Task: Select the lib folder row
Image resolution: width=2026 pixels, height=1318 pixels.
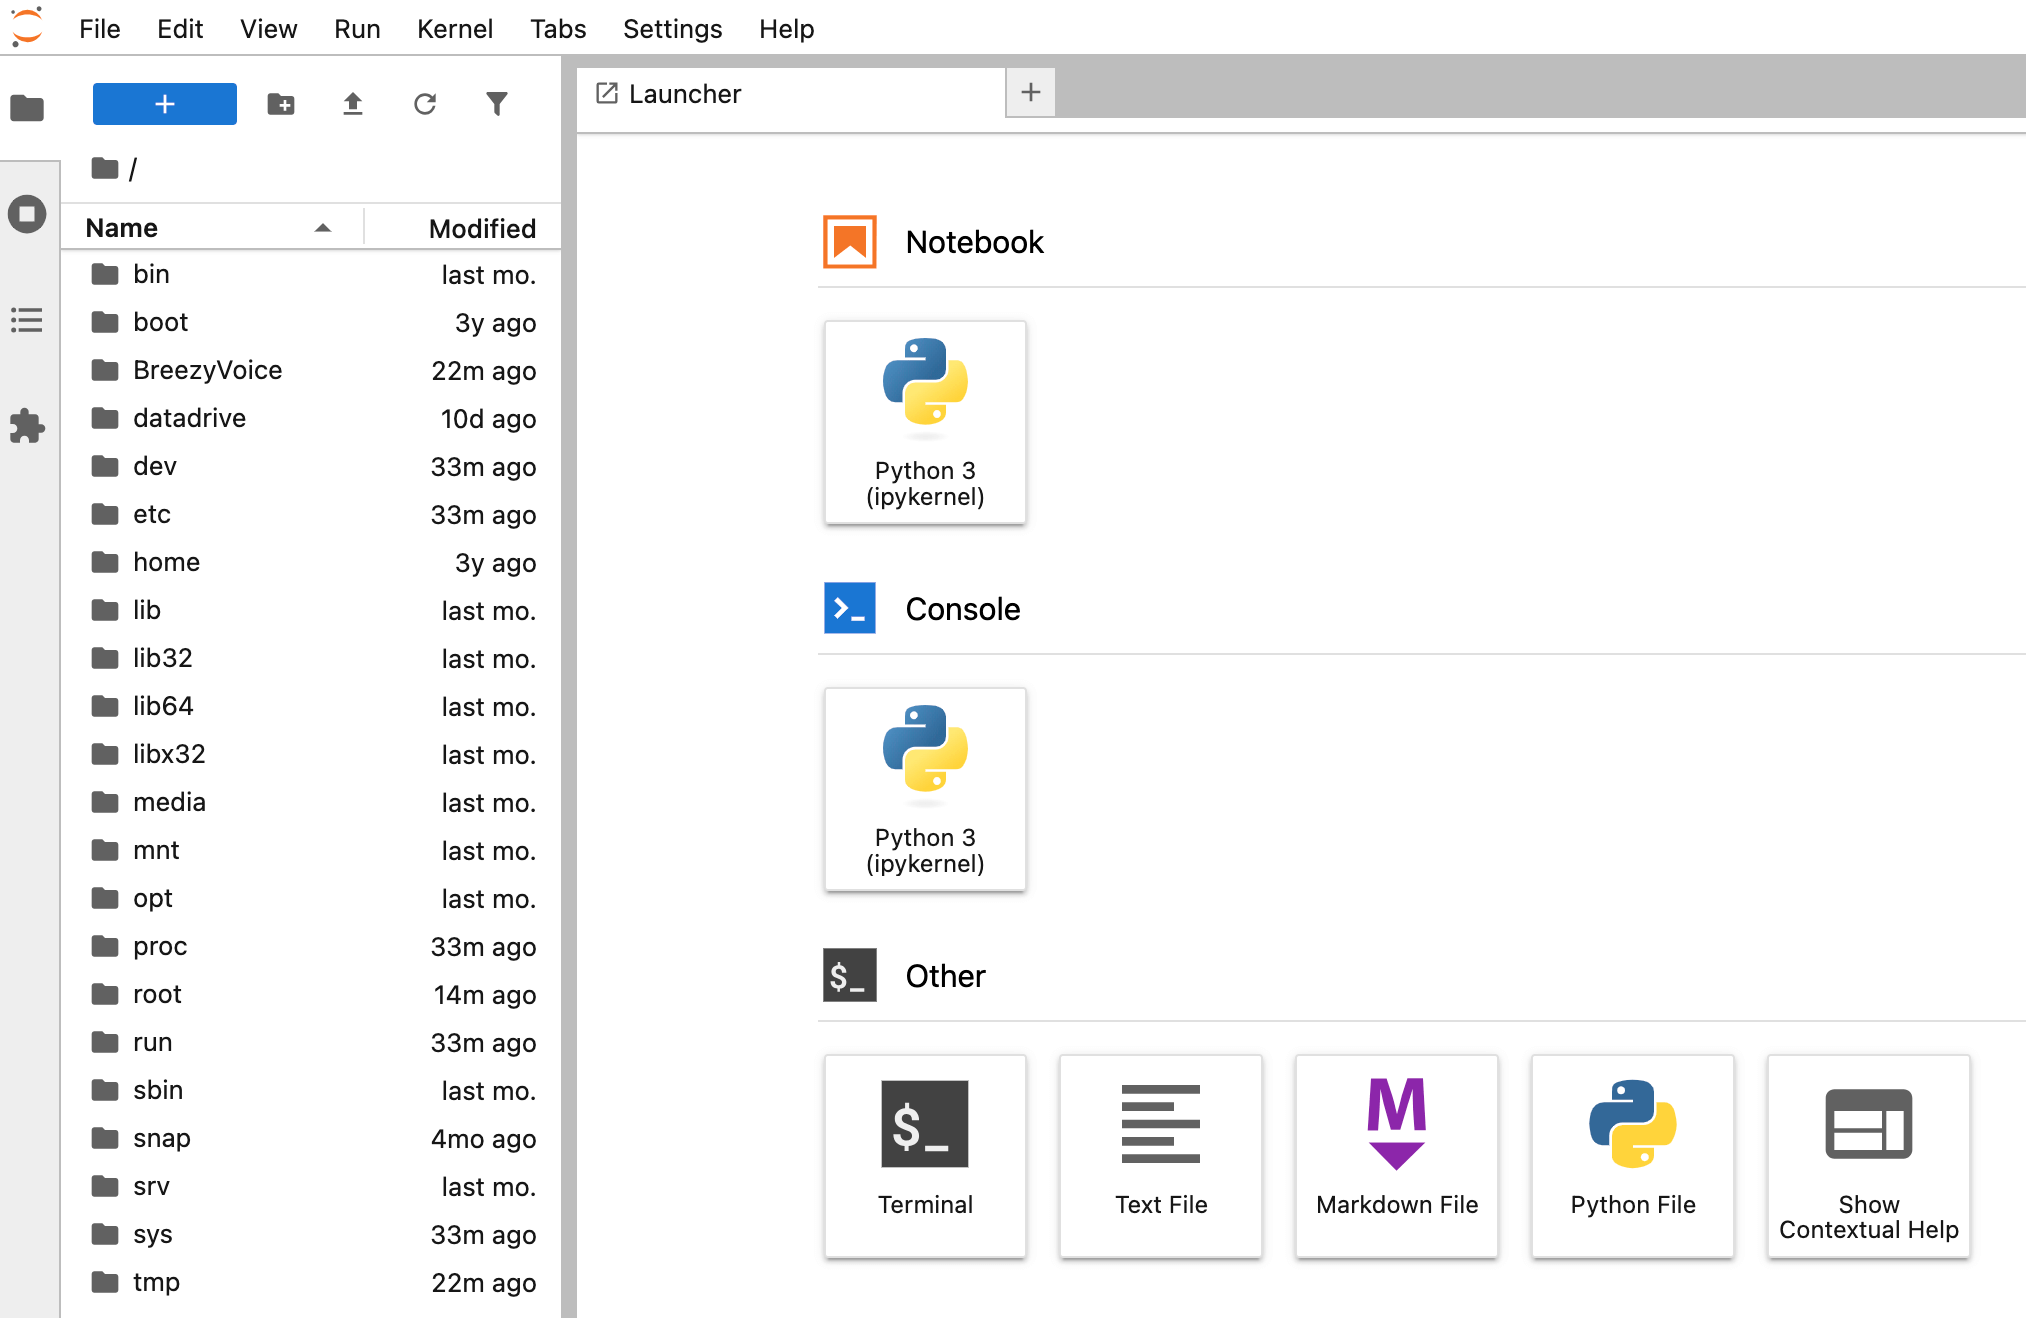Action: (x=312, y=610)
